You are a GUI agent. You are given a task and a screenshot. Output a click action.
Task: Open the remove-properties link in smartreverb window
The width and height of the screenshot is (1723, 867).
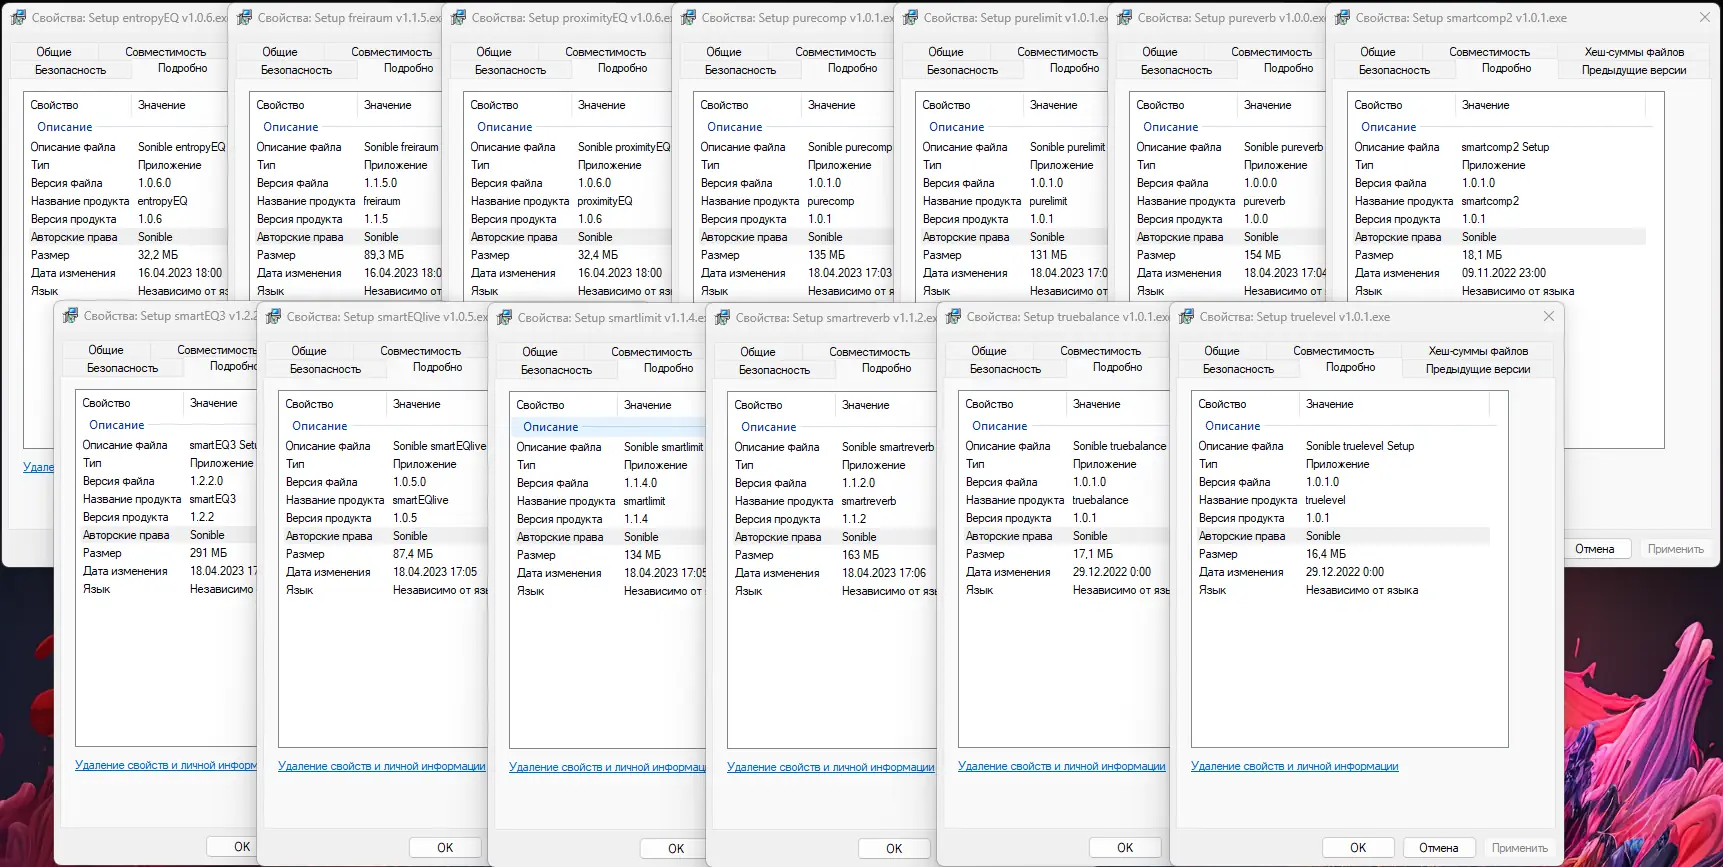click(x=830, y=767)
